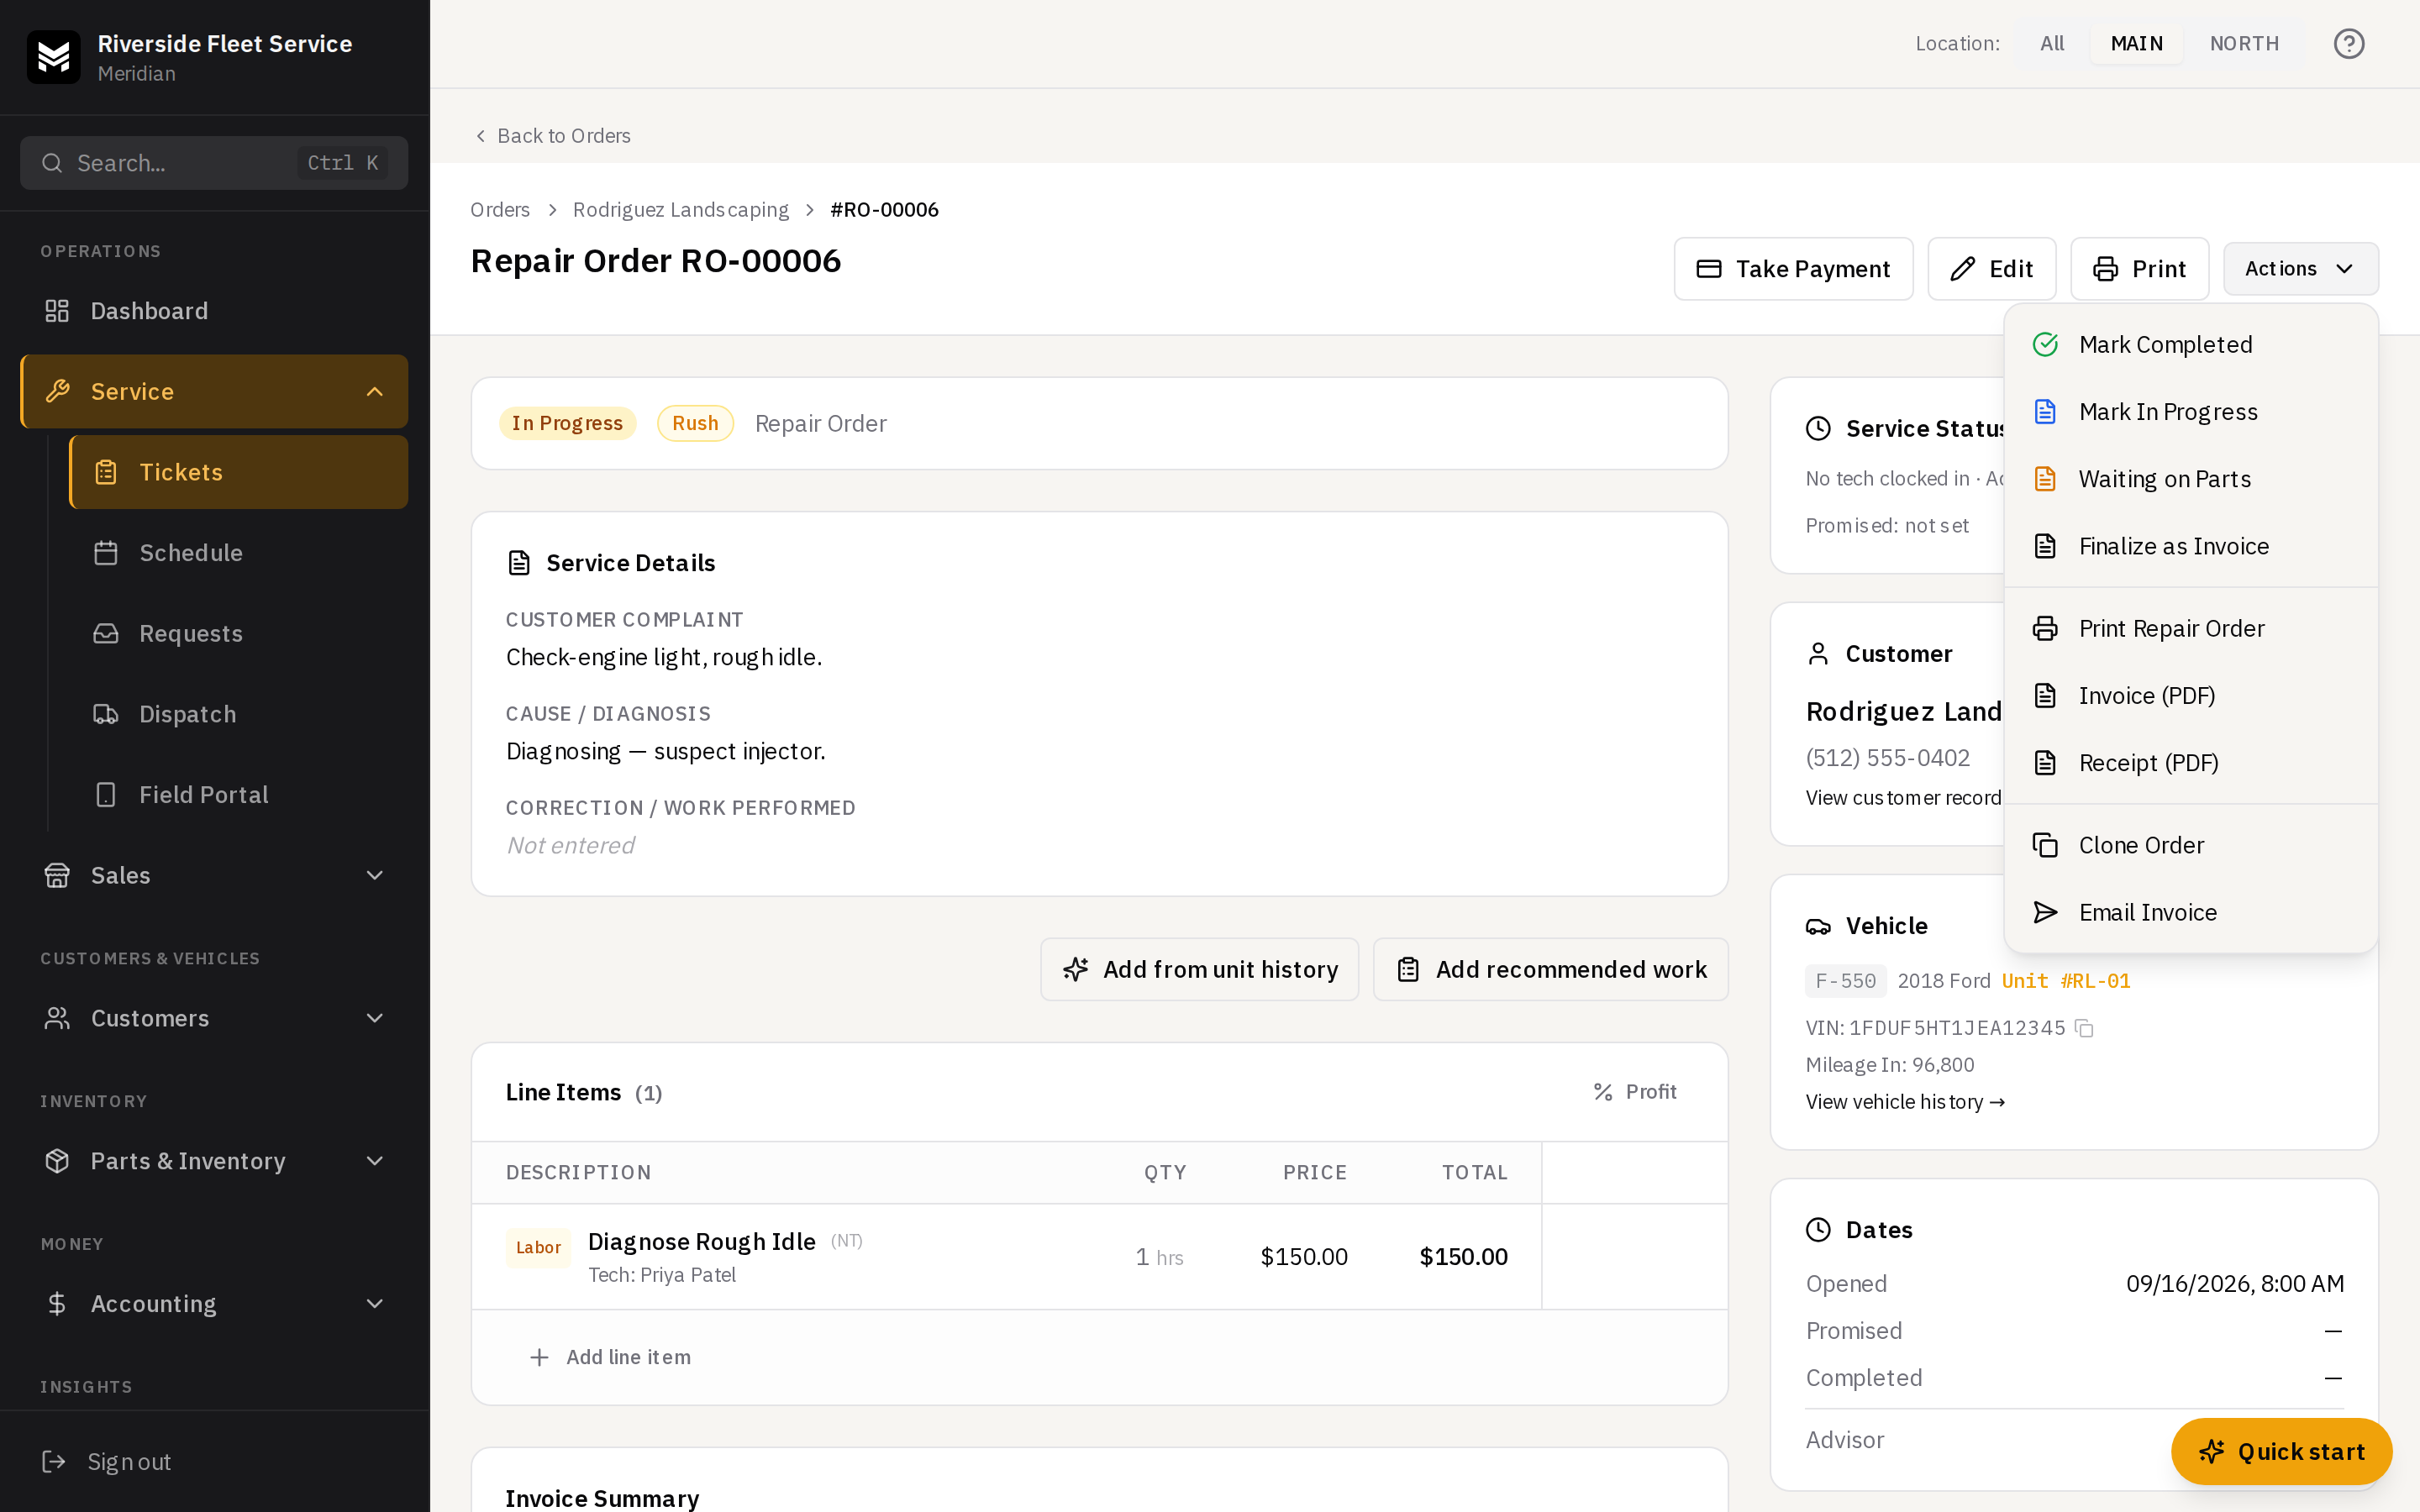Open View vehicle history link
Viewport: 2420px width, 1512px height.
click(1905, 1102)
